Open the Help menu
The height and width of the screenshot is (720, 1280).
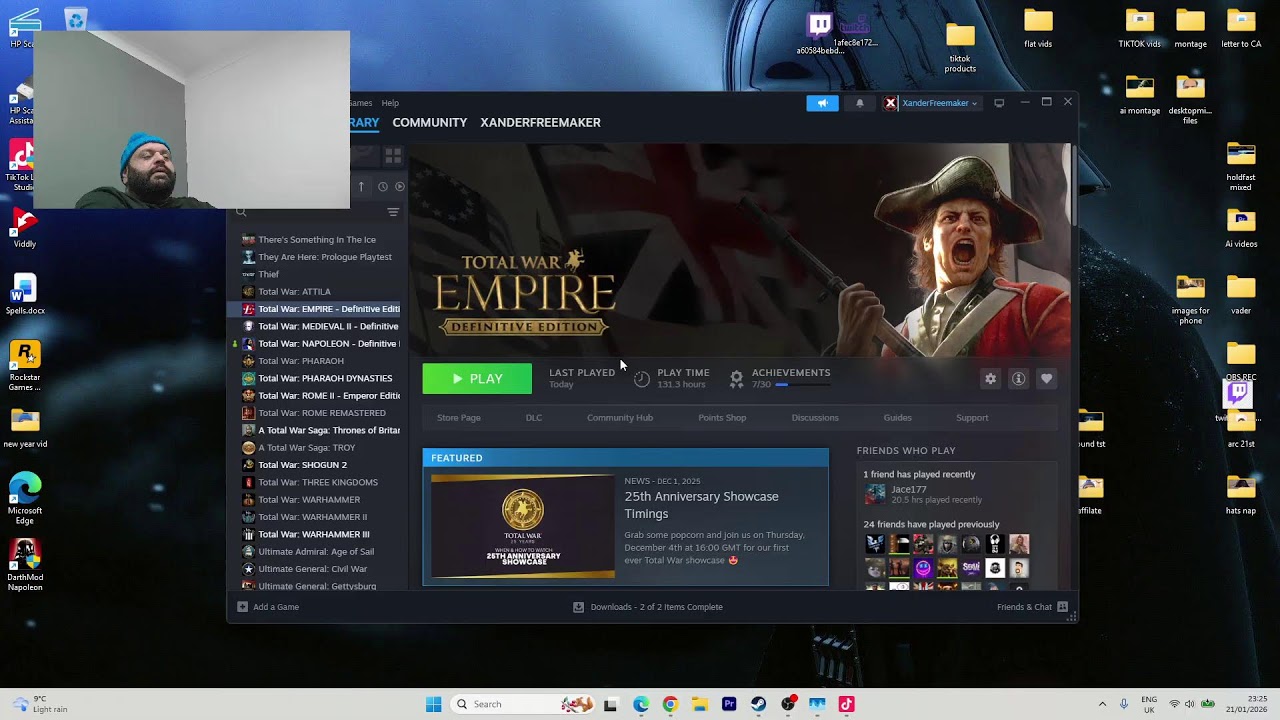click(390, 103)
